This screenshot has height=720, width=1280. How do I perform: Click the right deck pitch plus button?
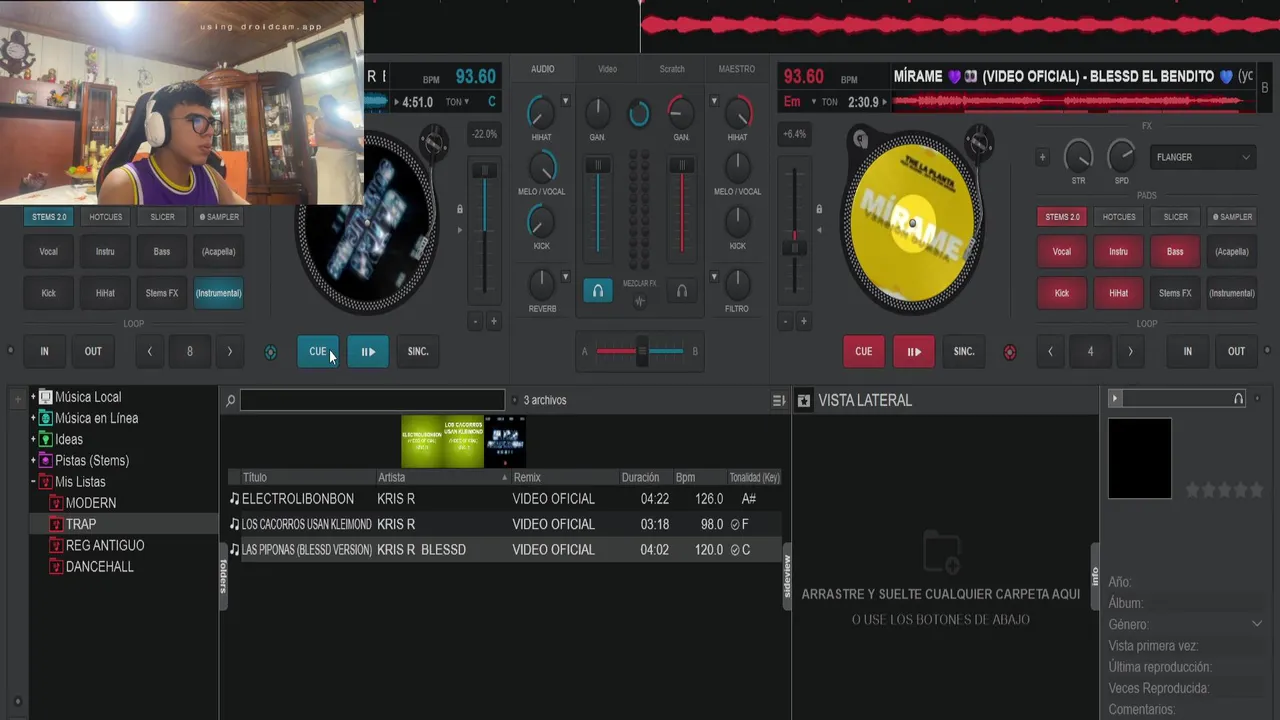[x=803, y=321]
